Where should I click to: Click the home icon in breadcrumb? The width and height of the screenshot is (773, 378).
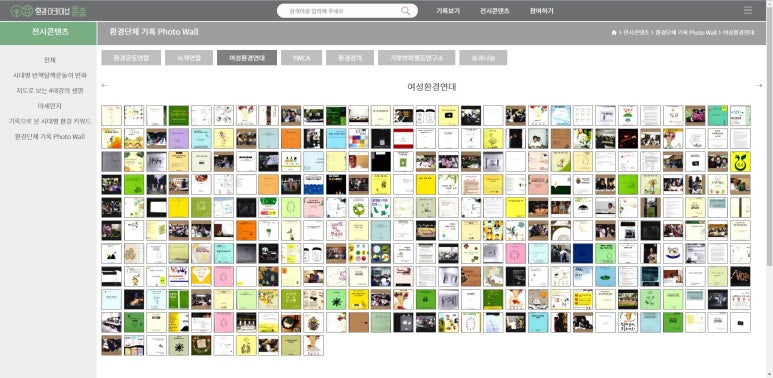(614, 33)
